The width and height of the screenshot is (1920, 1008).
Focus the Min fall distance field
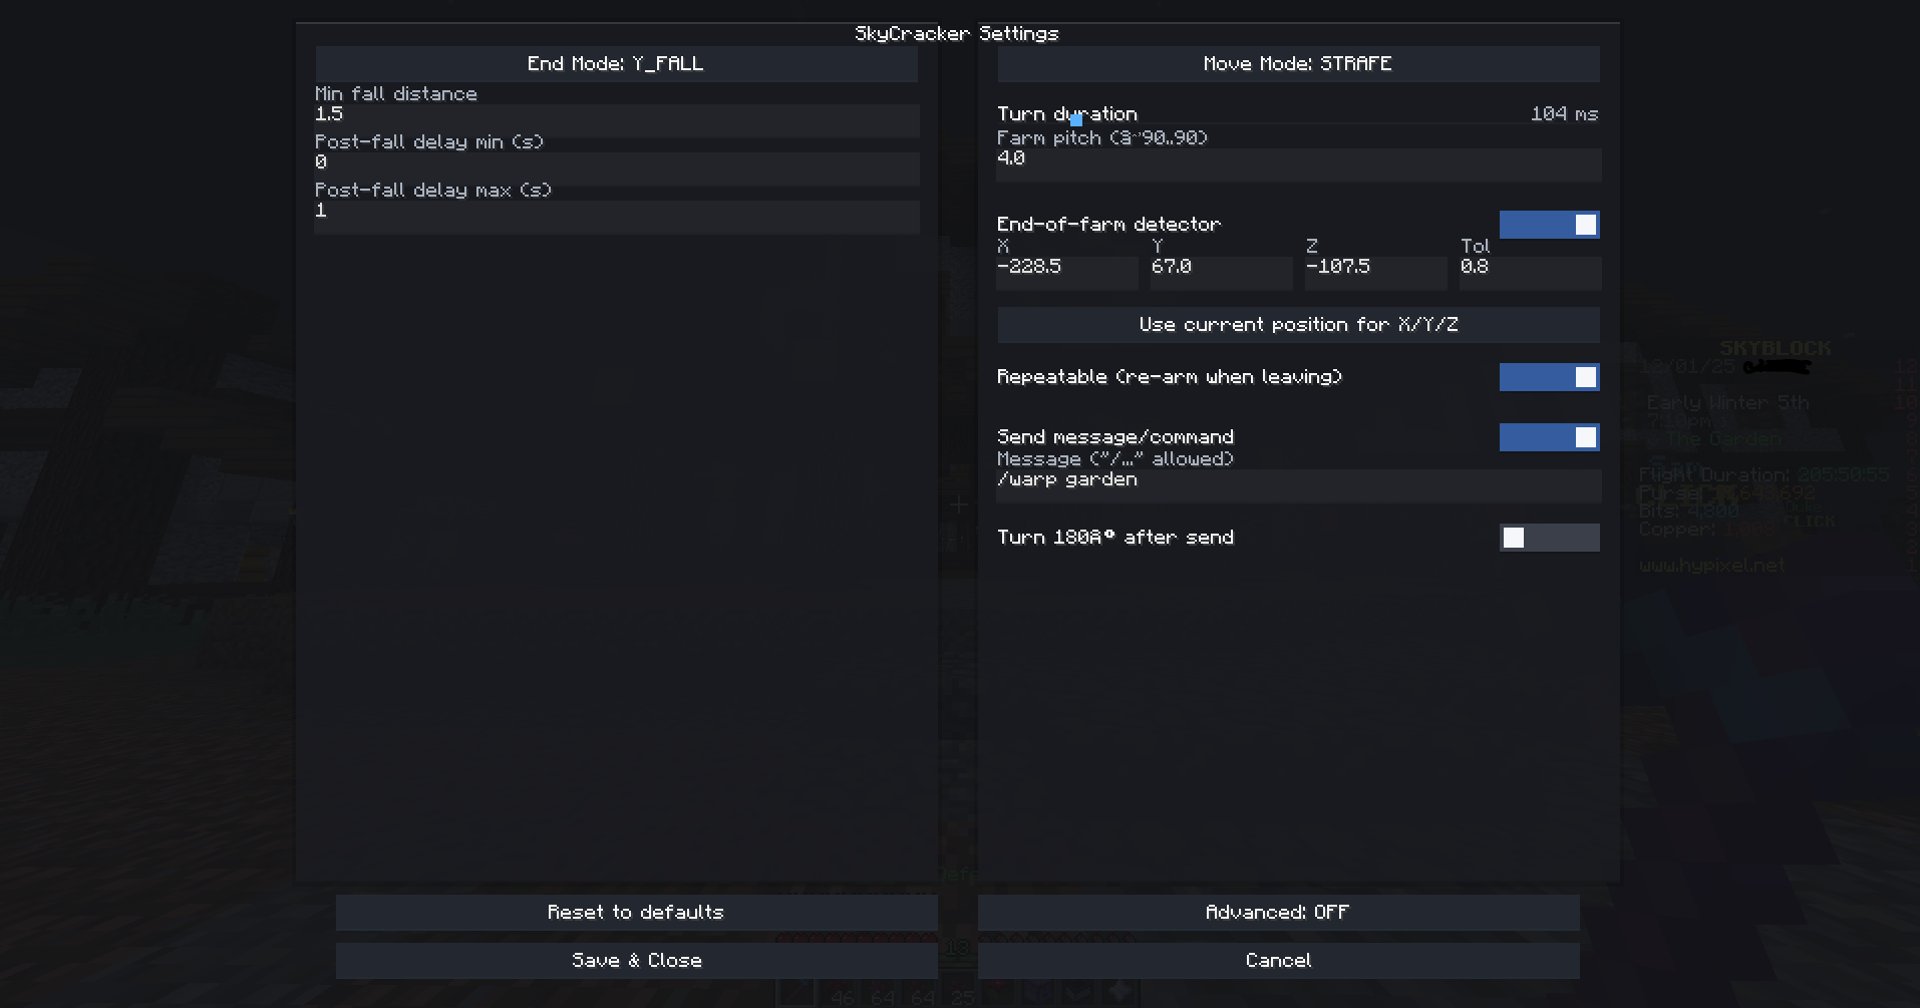click(616, 120)
